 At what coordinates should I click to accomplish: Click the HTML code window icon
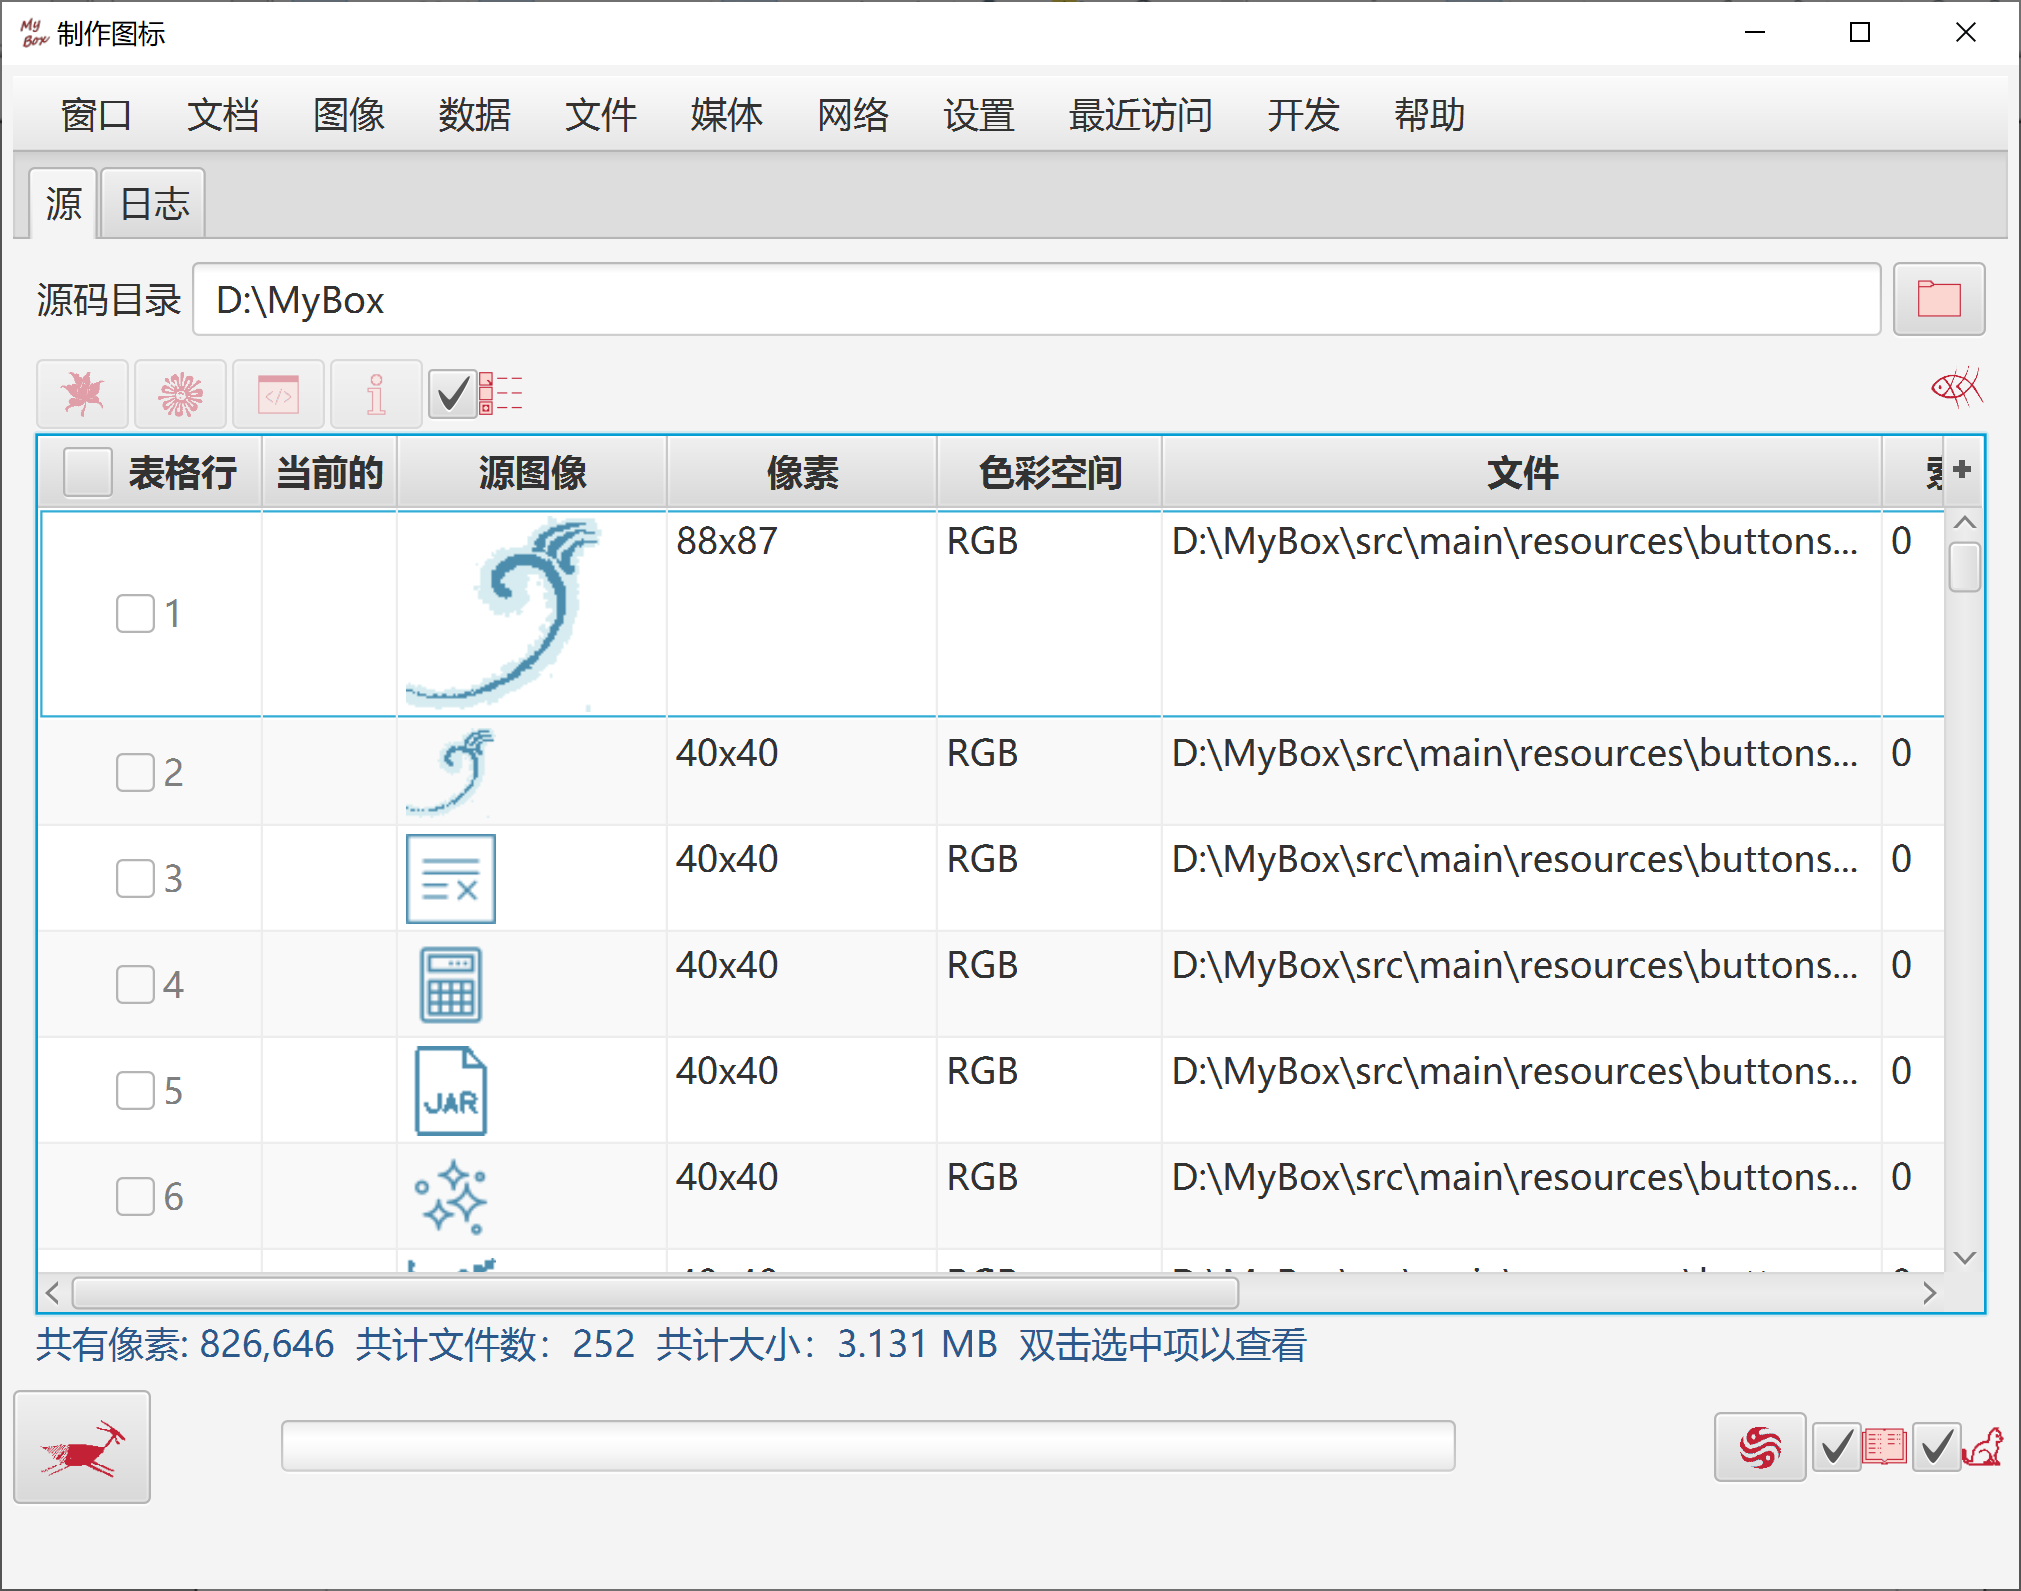coord(279,393)
